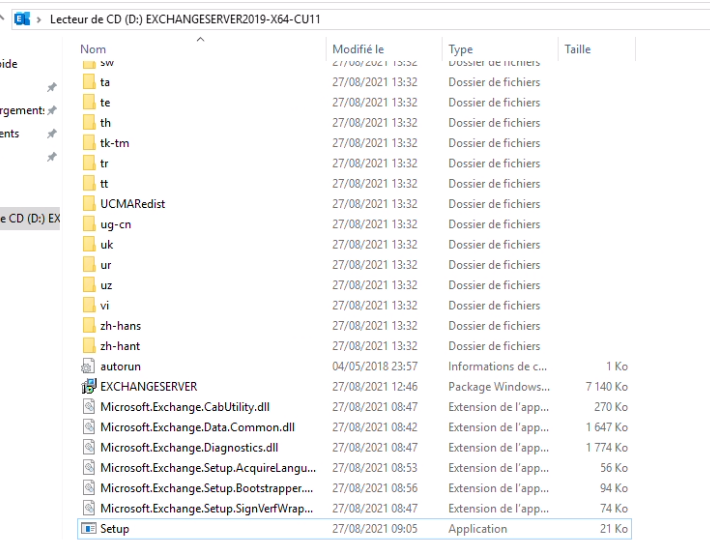This screenshot has height=544, width=710.
Task: Click the EXCHANGESERVER installer package icon
Action: coord(89,386)
